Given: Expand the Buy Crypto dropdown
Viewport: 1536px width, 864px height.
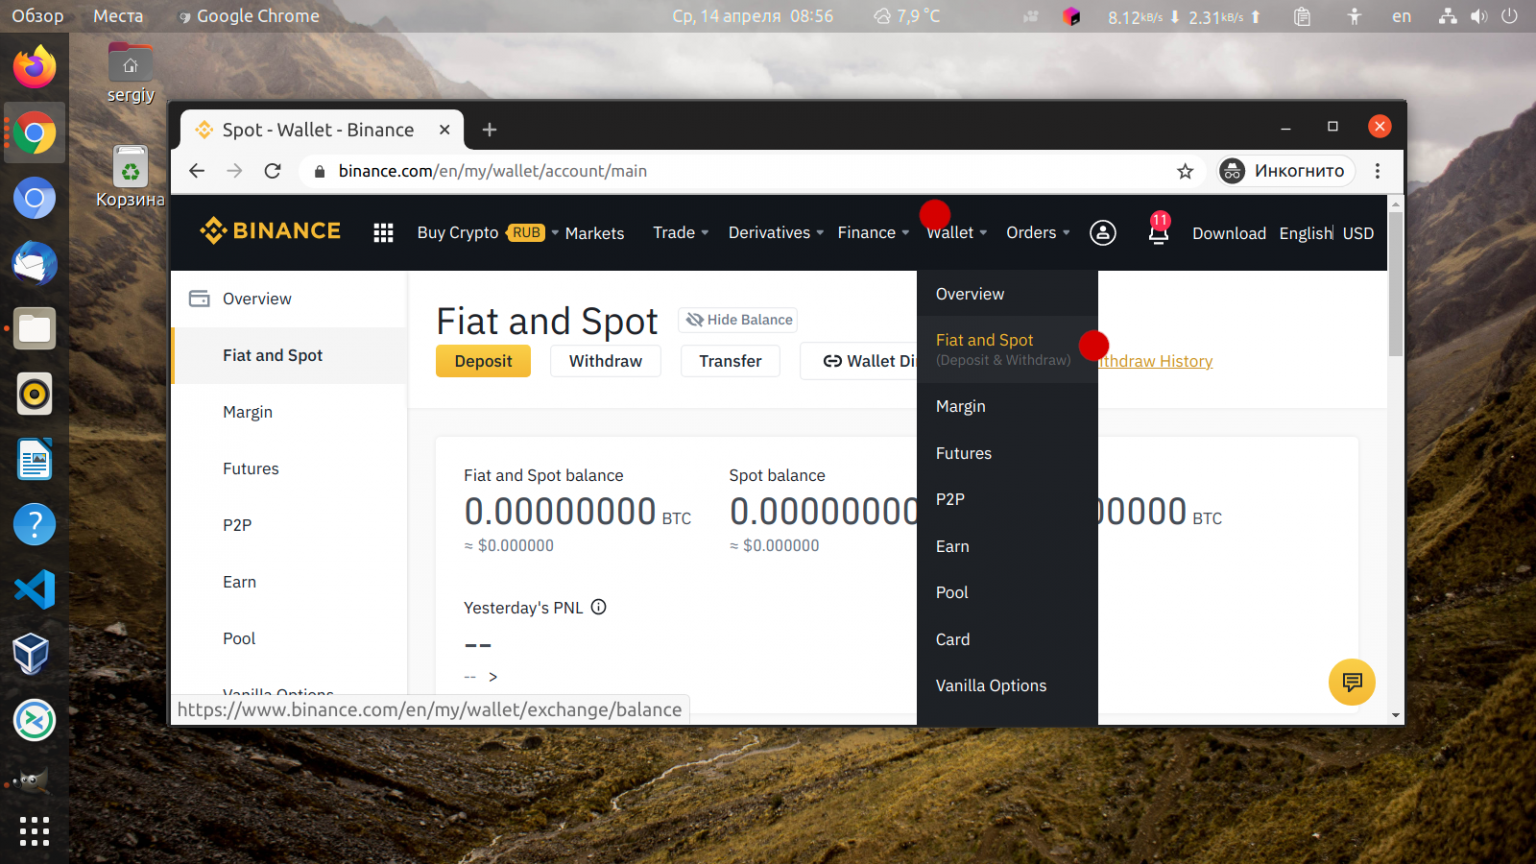Looking at the screenshot, I should 487,233.
